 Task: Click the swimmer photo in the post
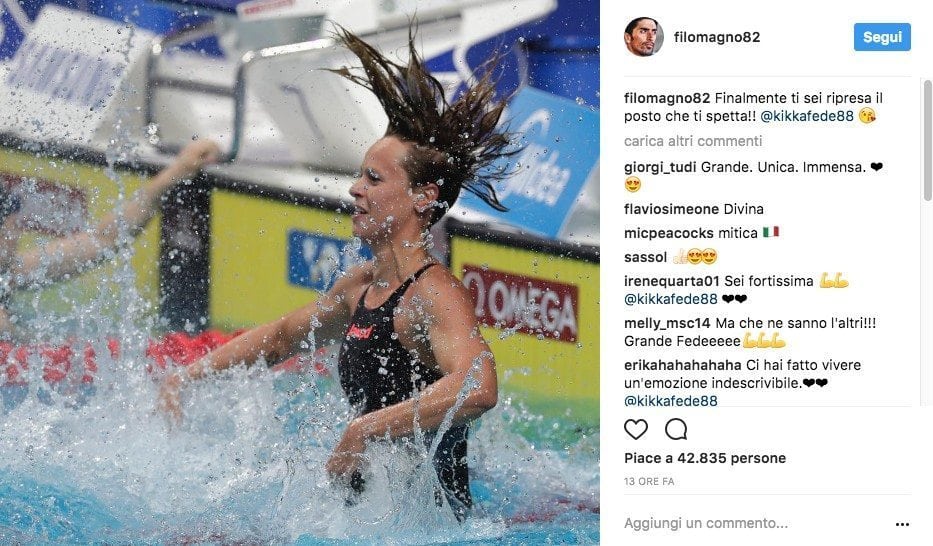pyautogui.click(x=299, y=273)
